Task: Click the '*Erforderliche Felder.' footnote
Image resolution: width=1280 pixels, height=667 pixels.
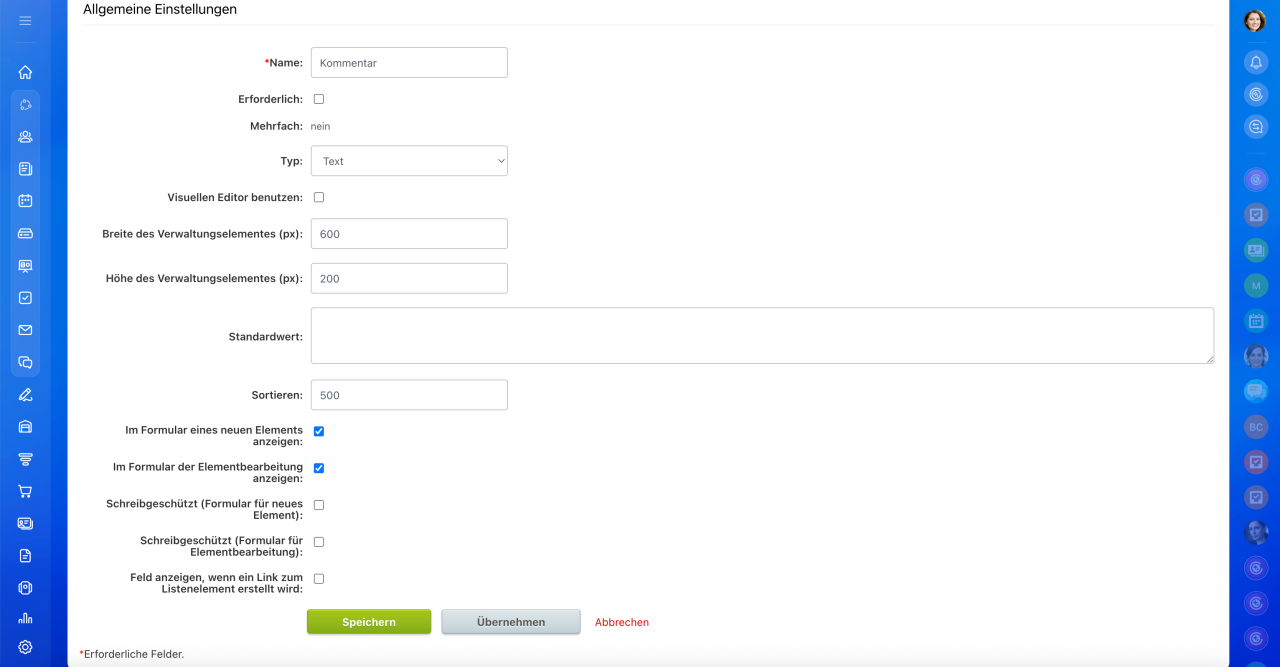Action: 132,654
